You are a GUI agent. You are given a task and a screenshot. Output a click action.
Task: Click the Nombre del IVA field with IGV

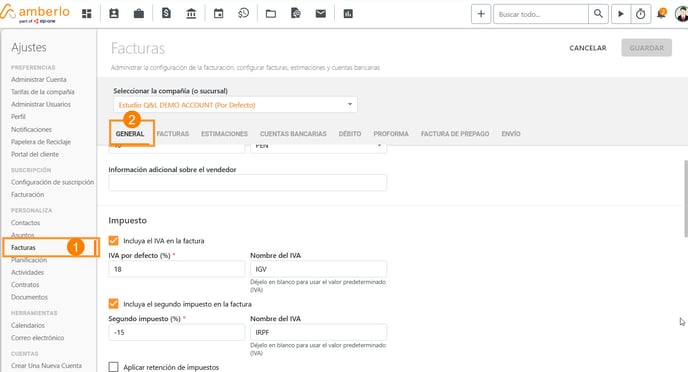[x=319, y=269]
